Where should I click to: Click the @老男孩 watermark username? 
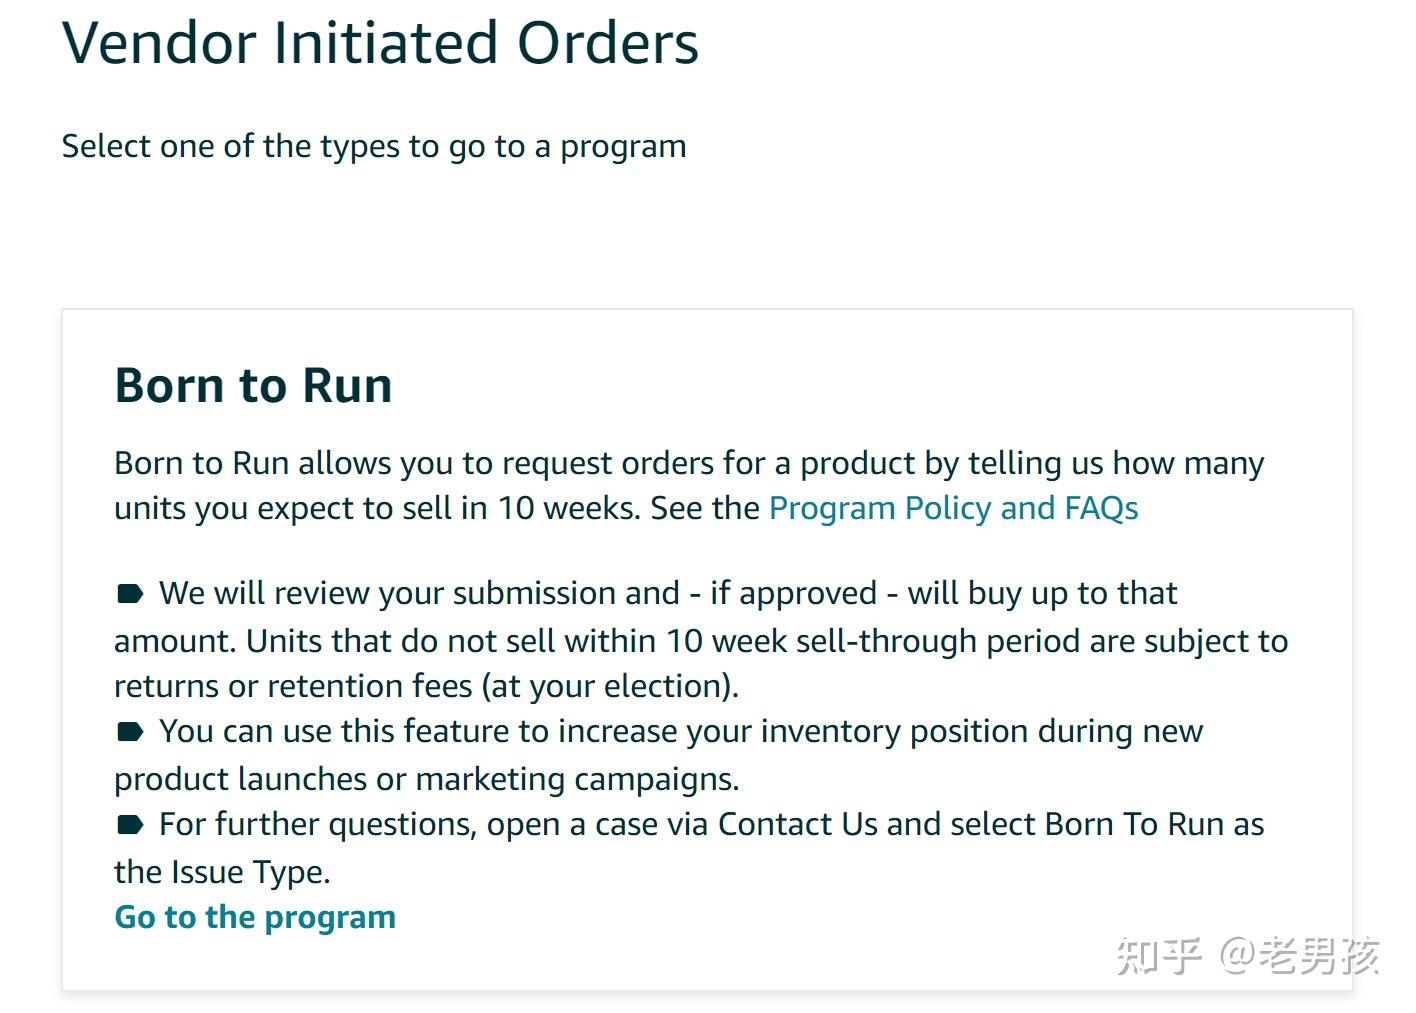tap(1299, 955)
